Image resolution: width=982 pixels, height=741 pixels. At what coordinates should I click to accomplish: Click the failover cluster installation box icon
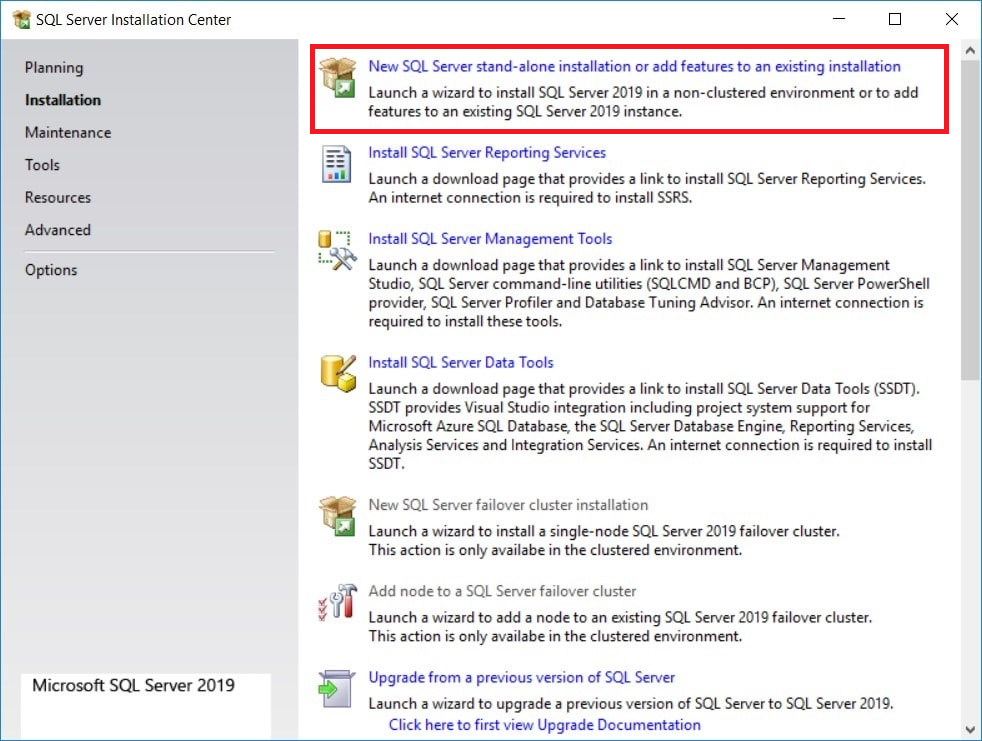click(337, 516)
